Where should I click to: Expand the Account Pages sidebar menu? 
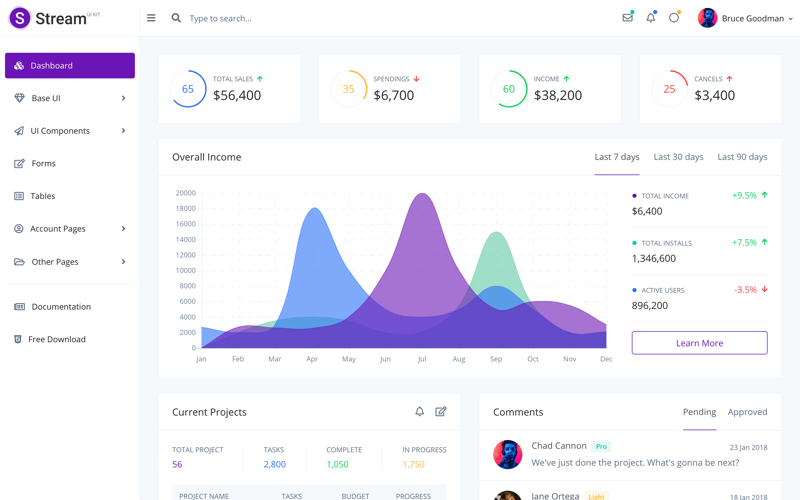point(69,229)
